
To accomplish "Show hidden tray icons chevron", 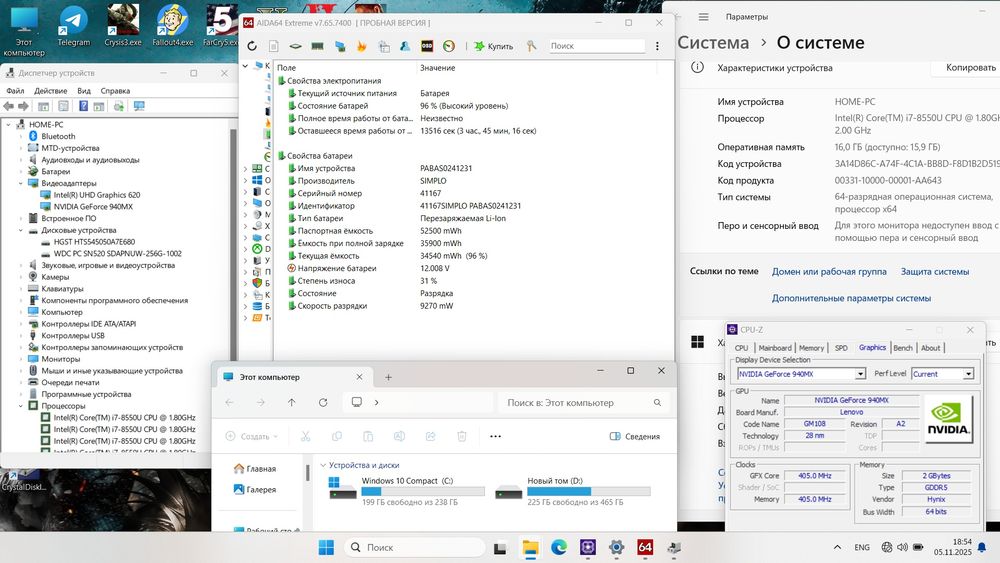I will 837,547.
